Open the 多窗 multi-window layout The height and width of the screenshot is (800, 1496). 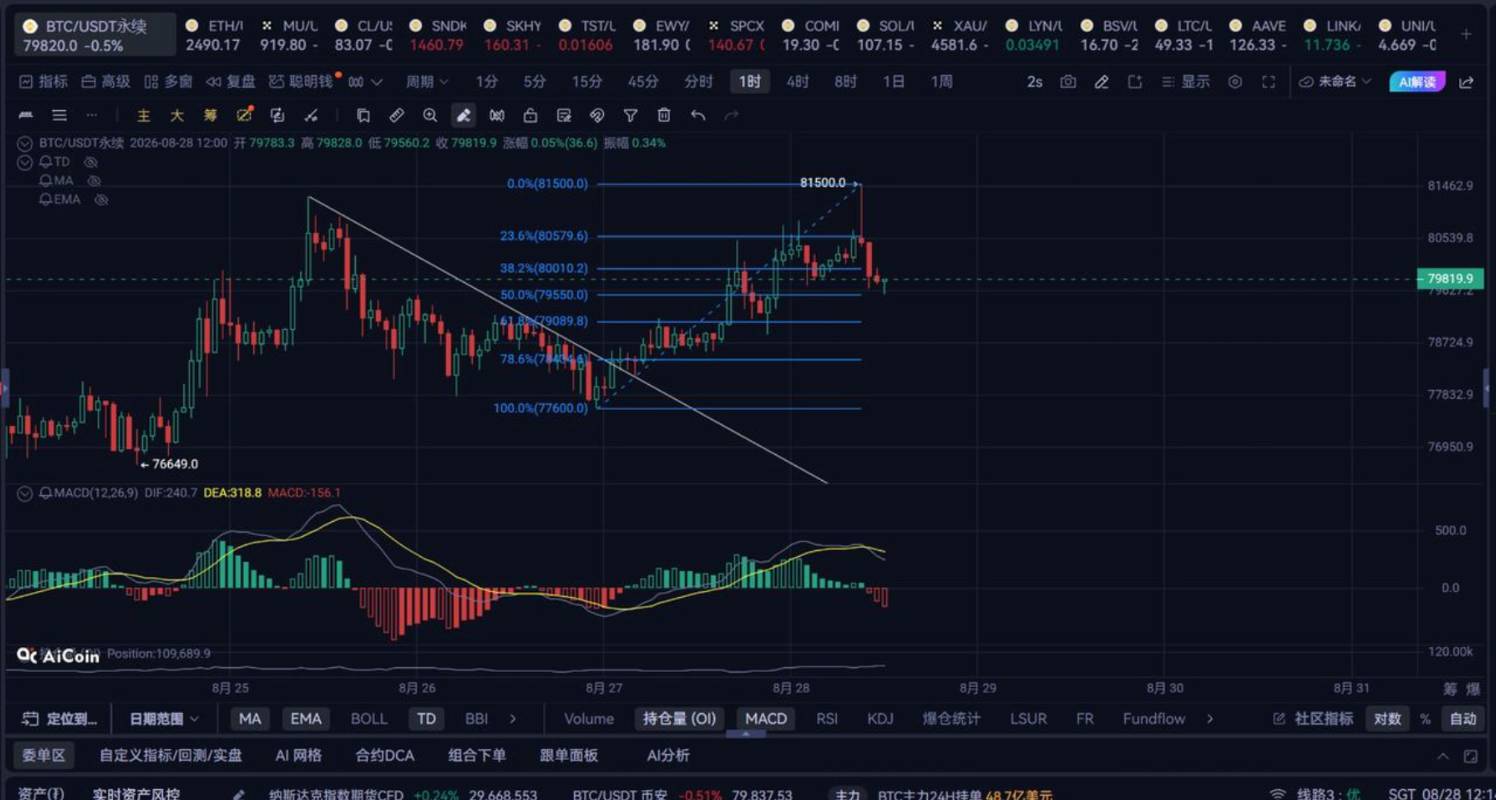click(167, 82)
